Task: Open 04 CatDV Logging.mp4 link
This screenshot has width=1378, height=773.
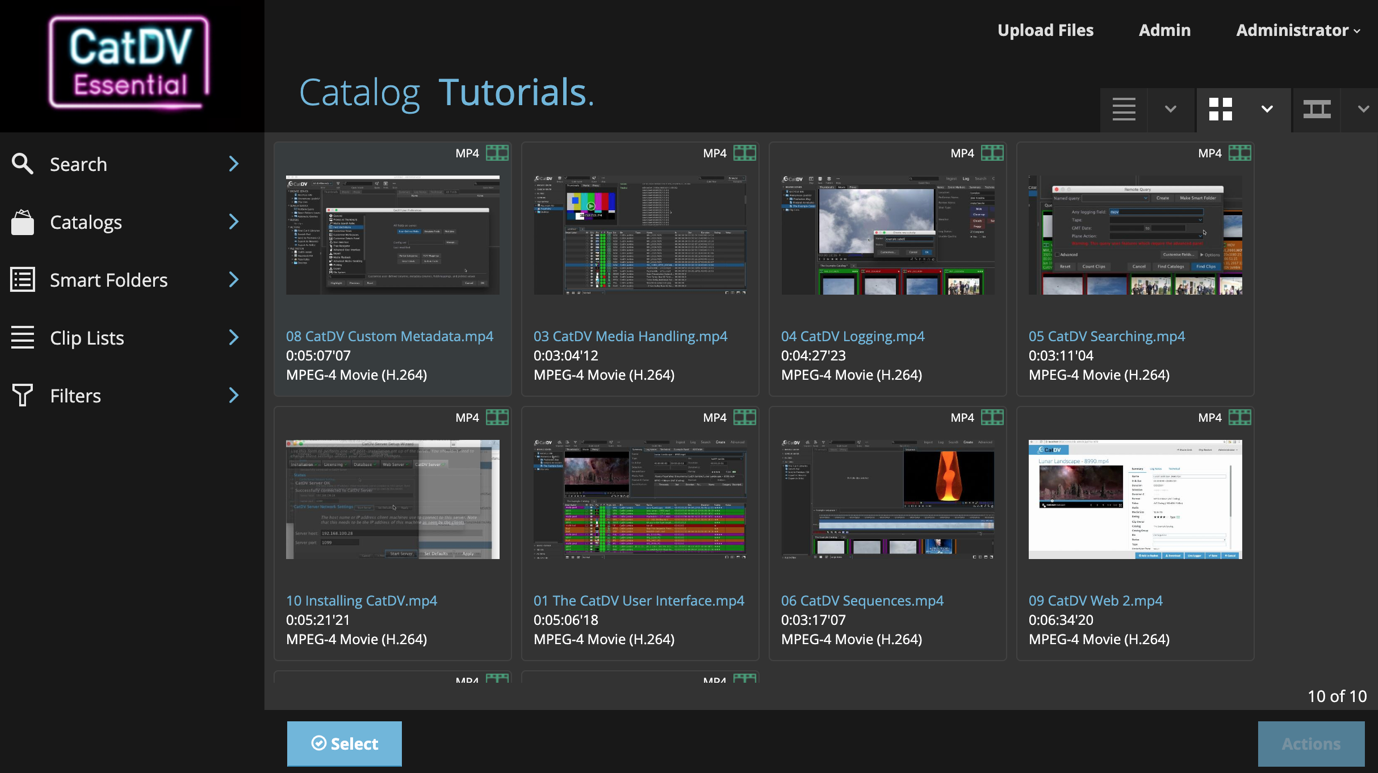Action: 853,336
